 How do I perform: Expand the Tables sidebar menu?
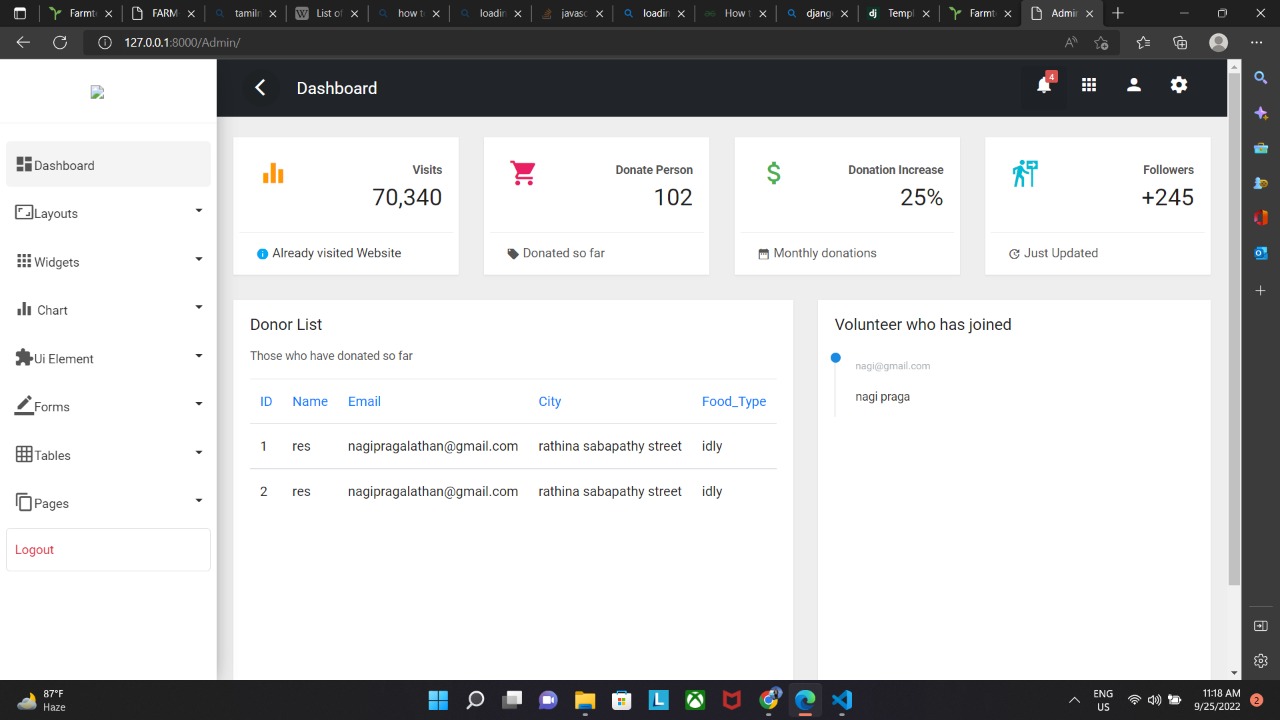pos(108,455)
